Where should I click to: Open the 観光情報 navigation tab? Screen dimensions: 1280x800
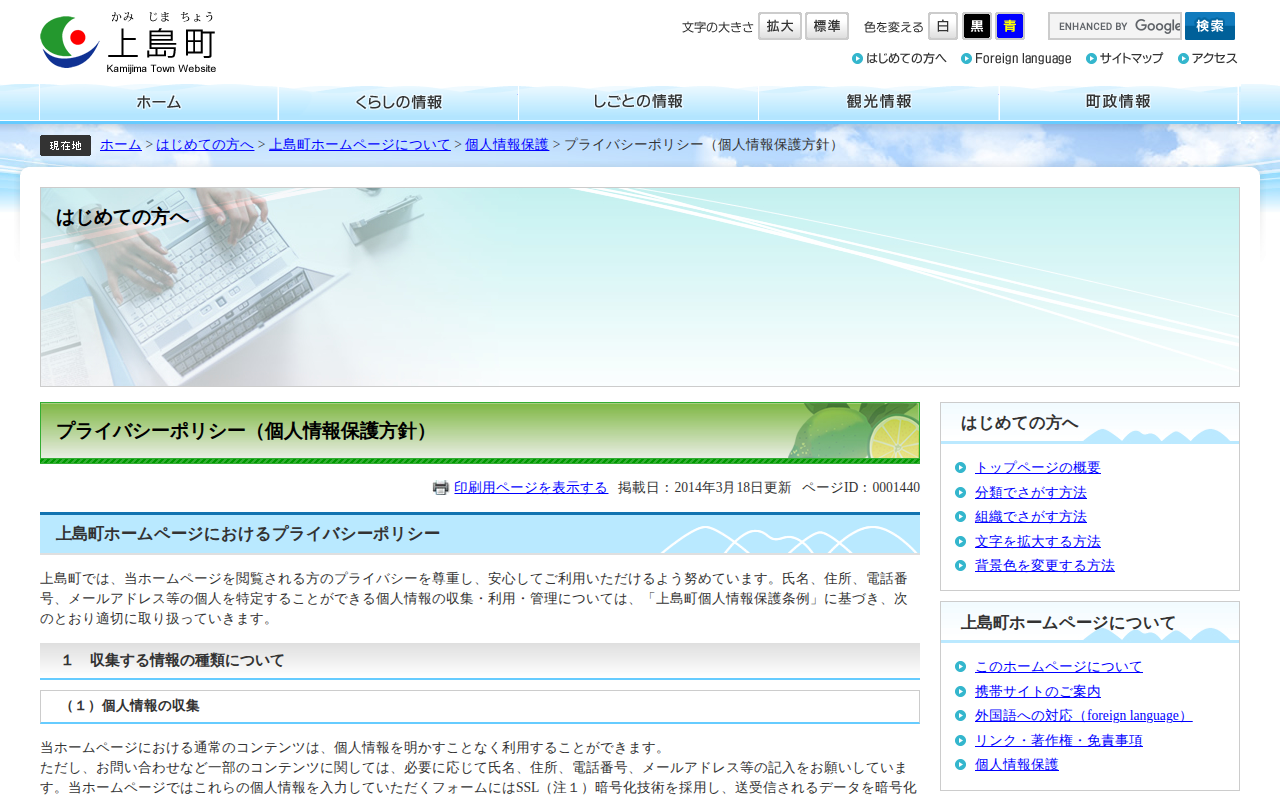[x=879, y=102]
